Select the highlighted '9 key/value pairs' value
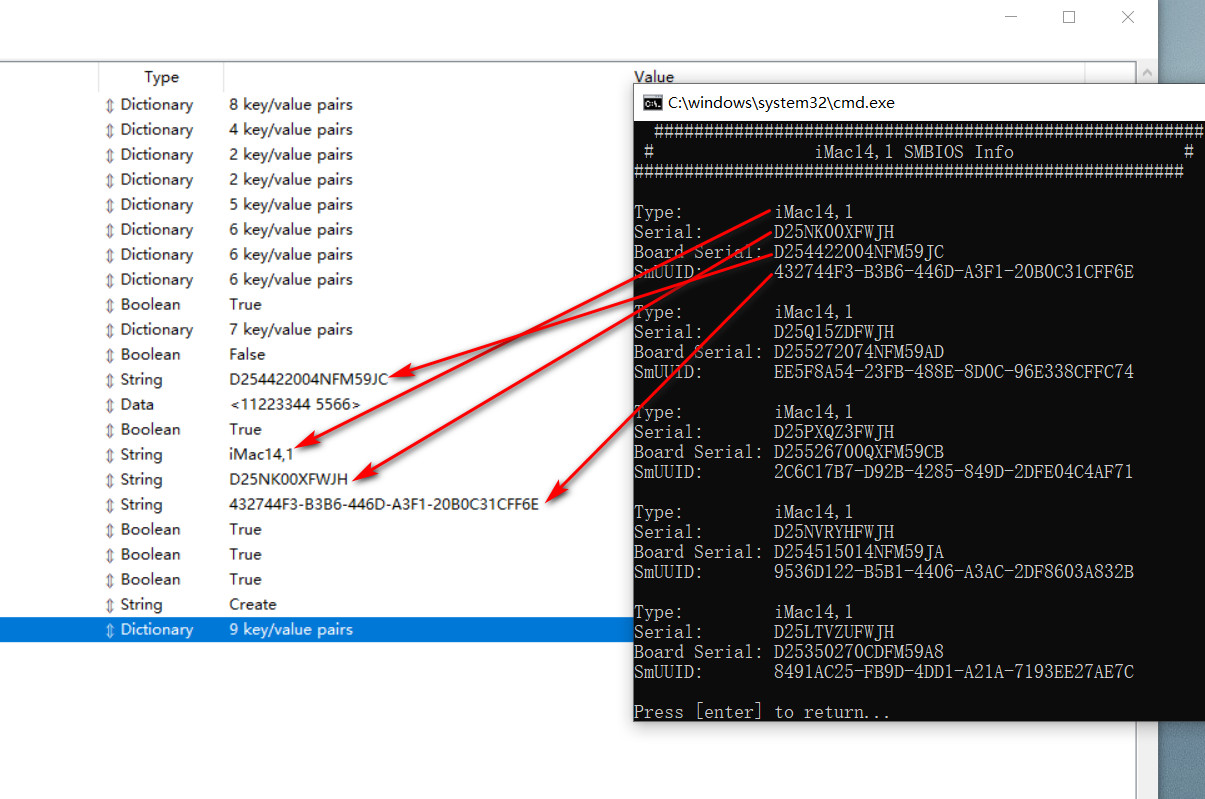 291,630
